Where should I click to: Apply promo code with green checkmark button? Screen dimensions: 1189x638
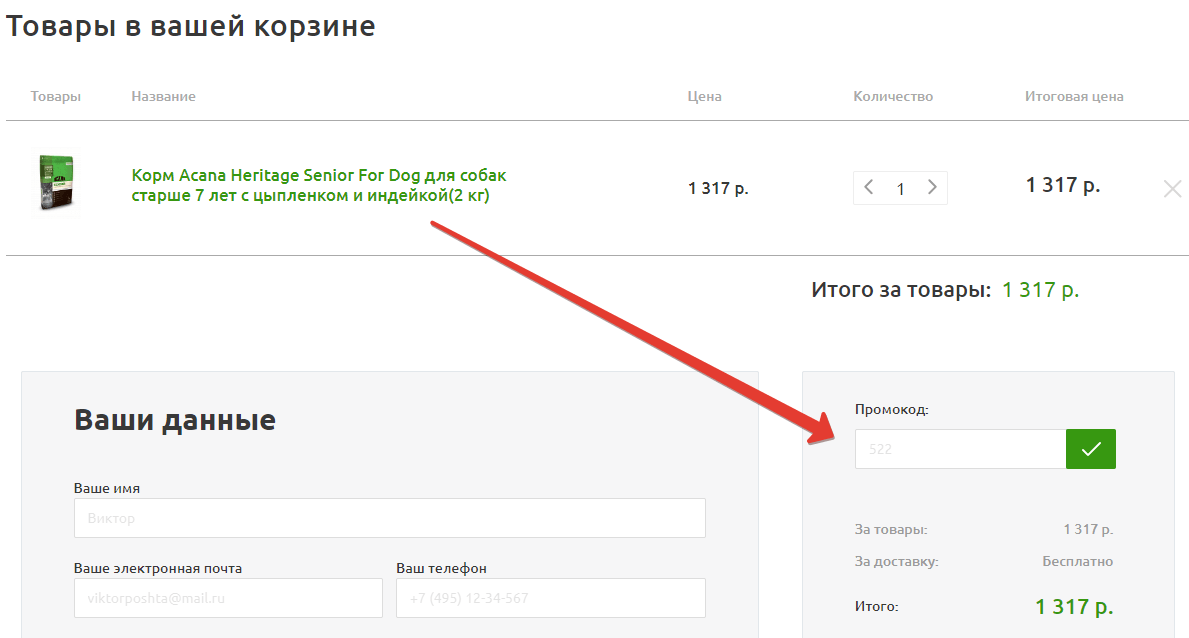tap(1090, 449)
